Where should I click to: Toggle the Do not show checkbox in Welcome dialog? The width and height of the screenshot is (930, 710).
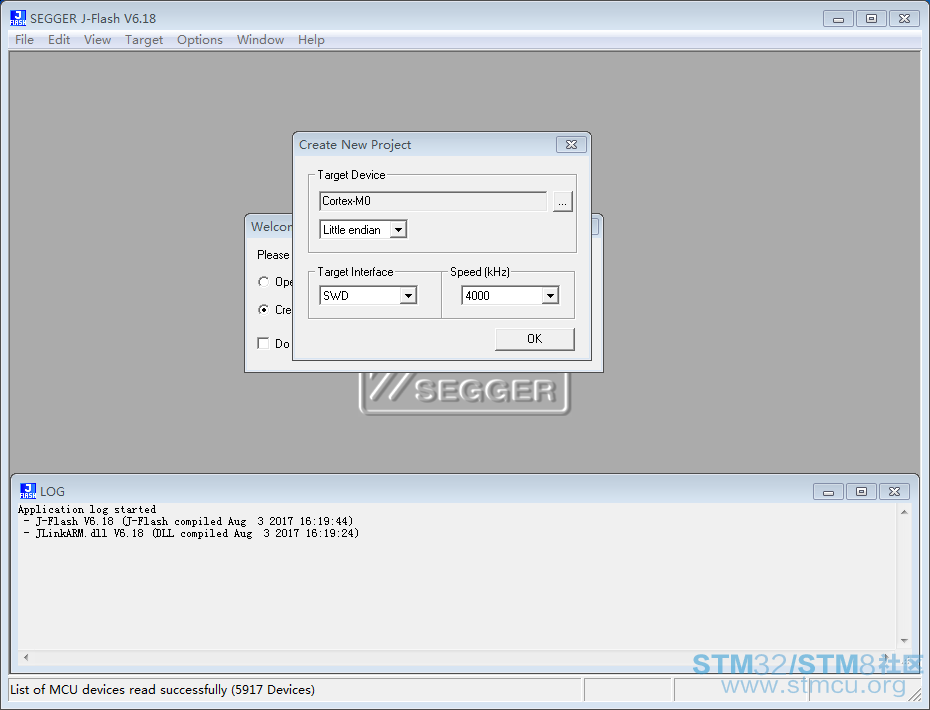click(x=263, y=343)
